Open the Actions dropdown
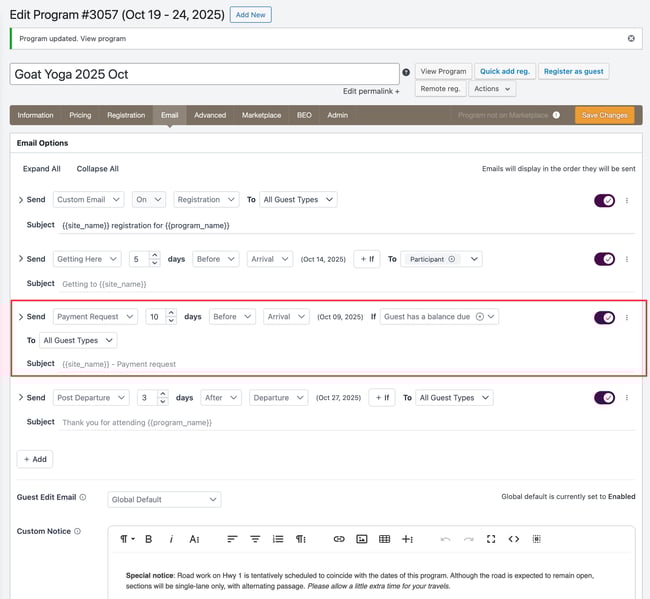650x599 pixels. tap(492, 89)
